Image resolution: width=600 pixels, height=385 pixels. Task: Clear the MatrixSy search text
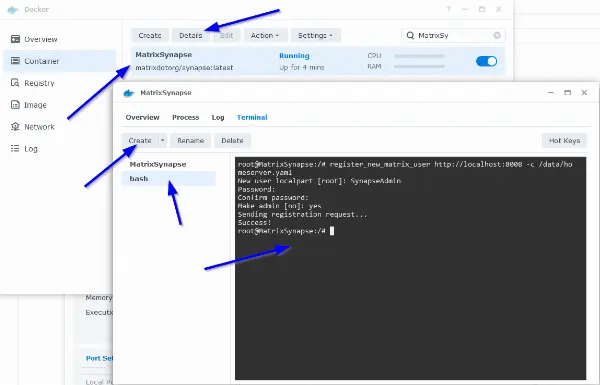click(x=497, y=35)
